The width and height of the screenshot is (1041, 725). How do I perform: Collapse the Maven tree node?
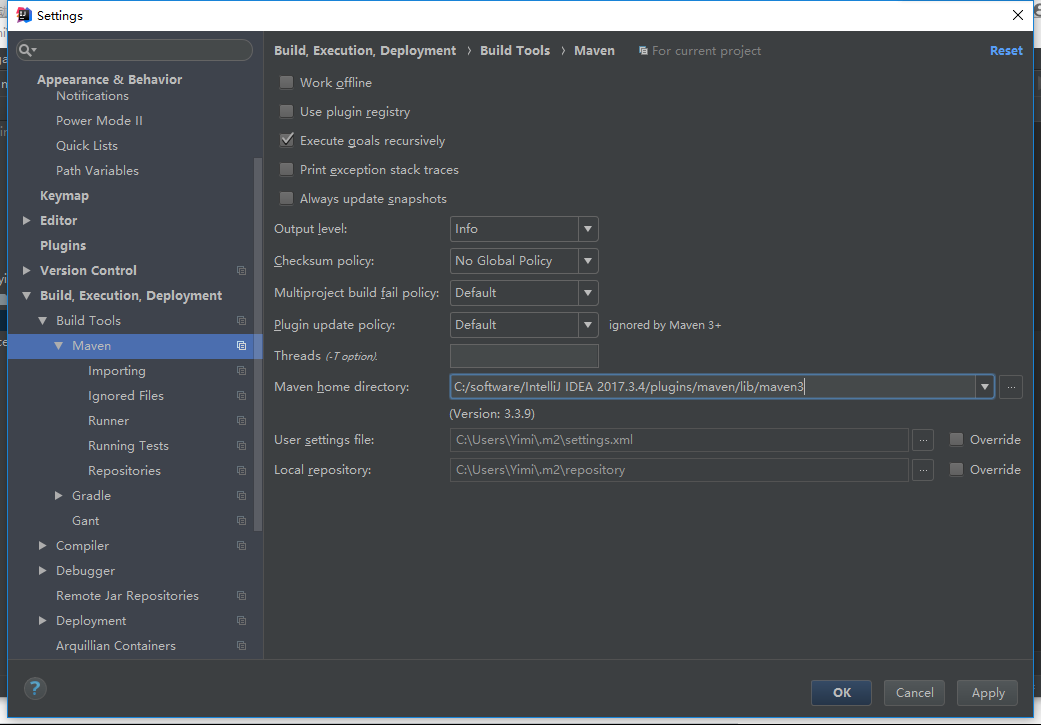tap(58, 346)
